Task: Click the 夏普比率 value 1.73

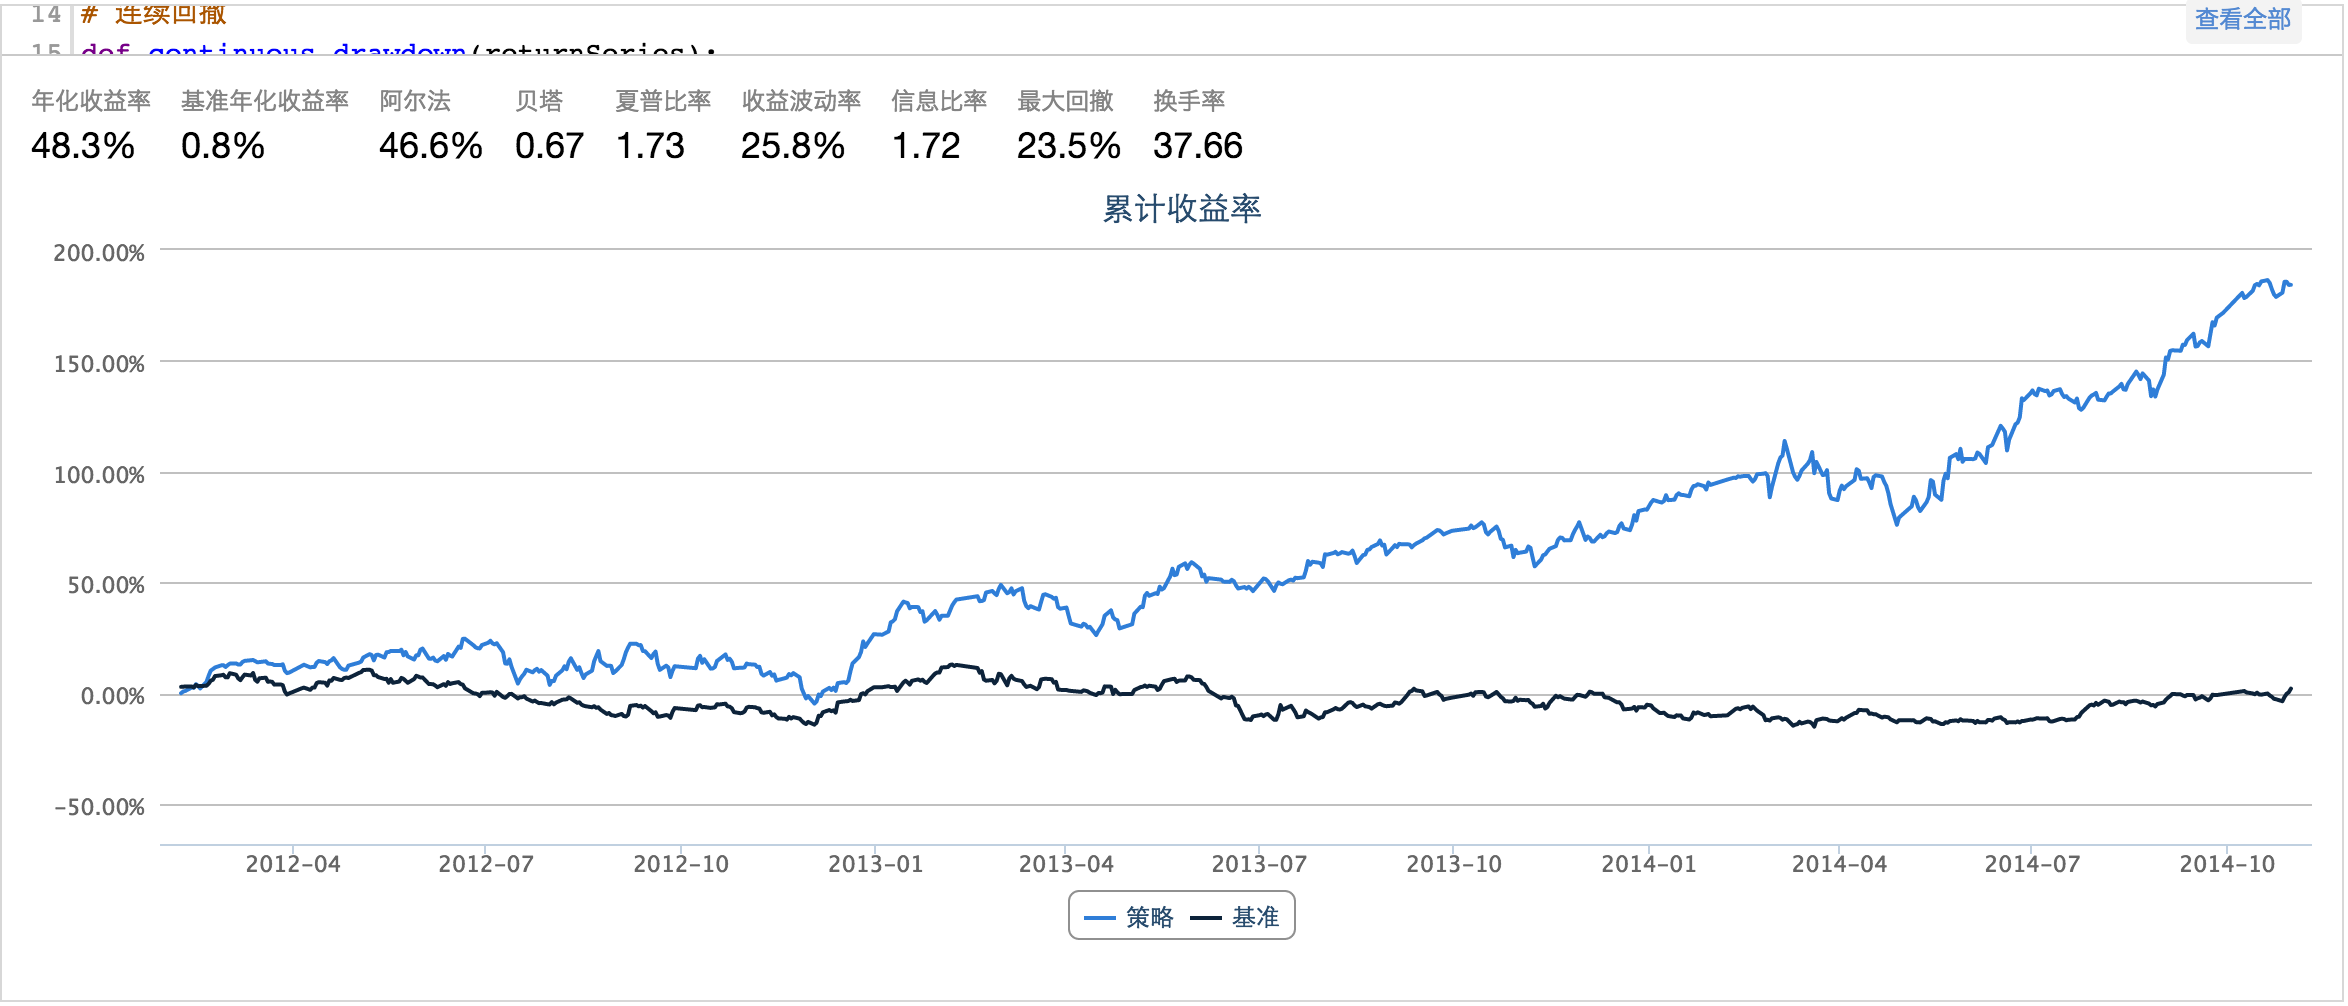Action: pyautogui.click(x=650, y=146)
